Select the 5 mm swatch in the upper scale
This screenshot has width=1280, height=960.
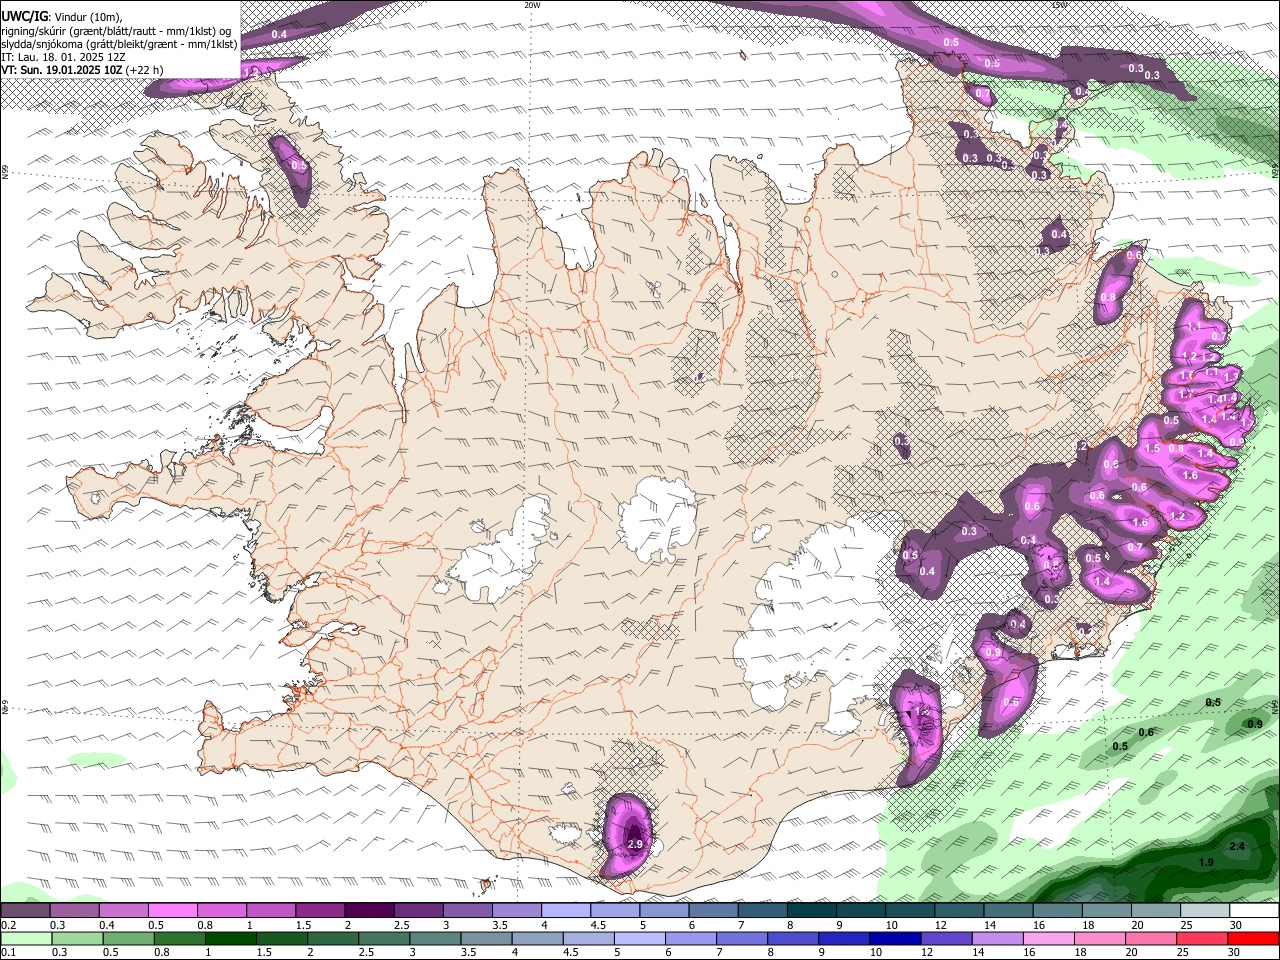[x=662, y=911]
